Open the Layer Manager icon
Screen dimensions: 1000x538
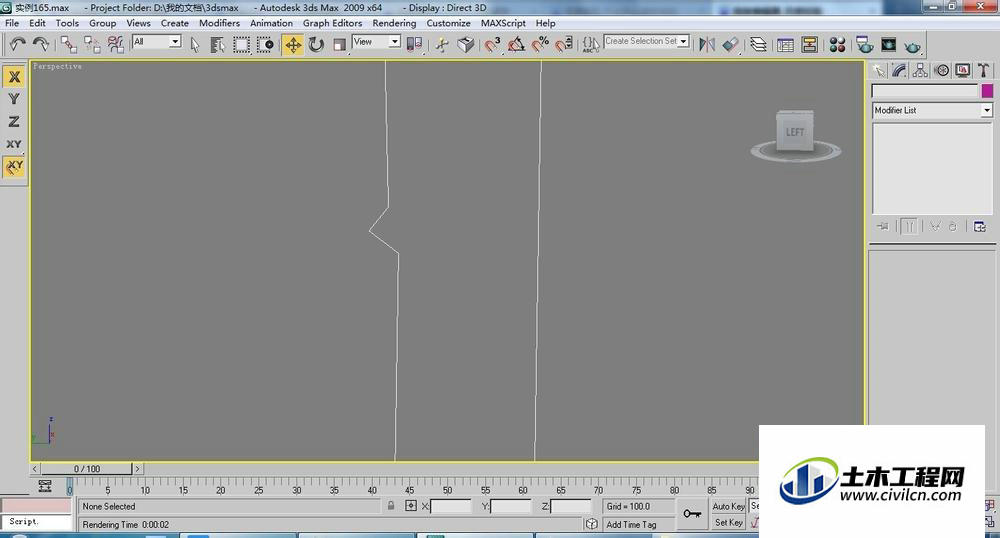click(x=758, y=44)
